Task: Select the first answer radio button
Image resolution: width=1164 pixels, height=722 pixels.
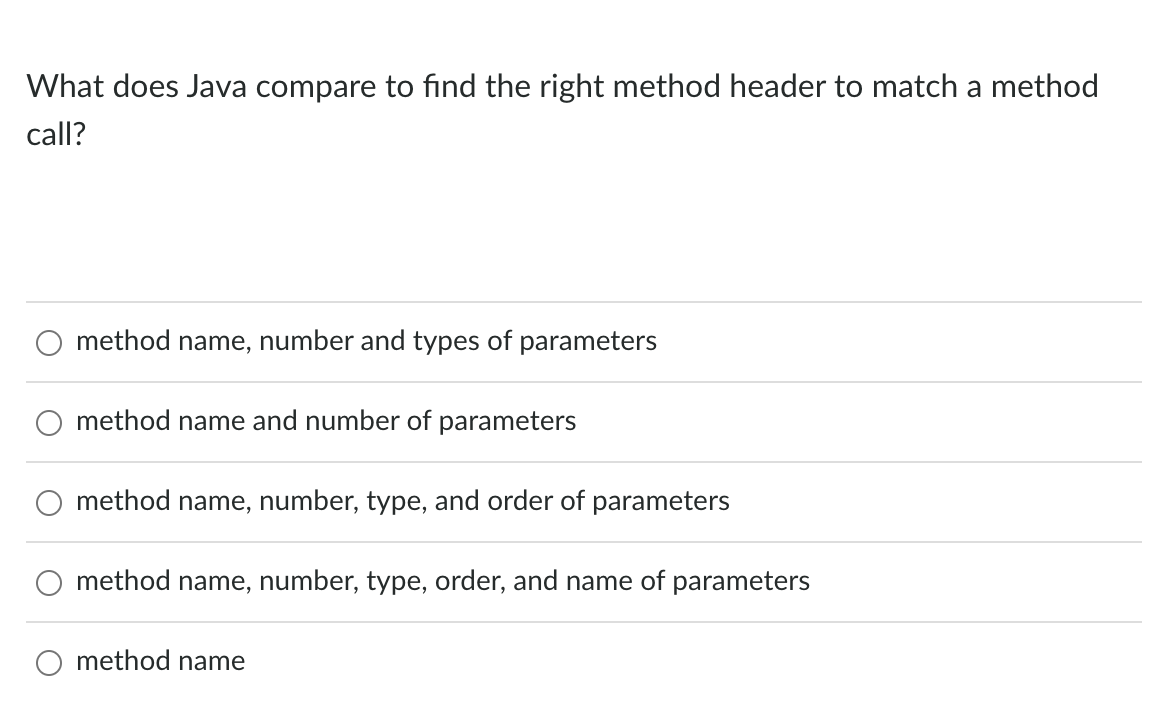Action: tap(48, 342)
